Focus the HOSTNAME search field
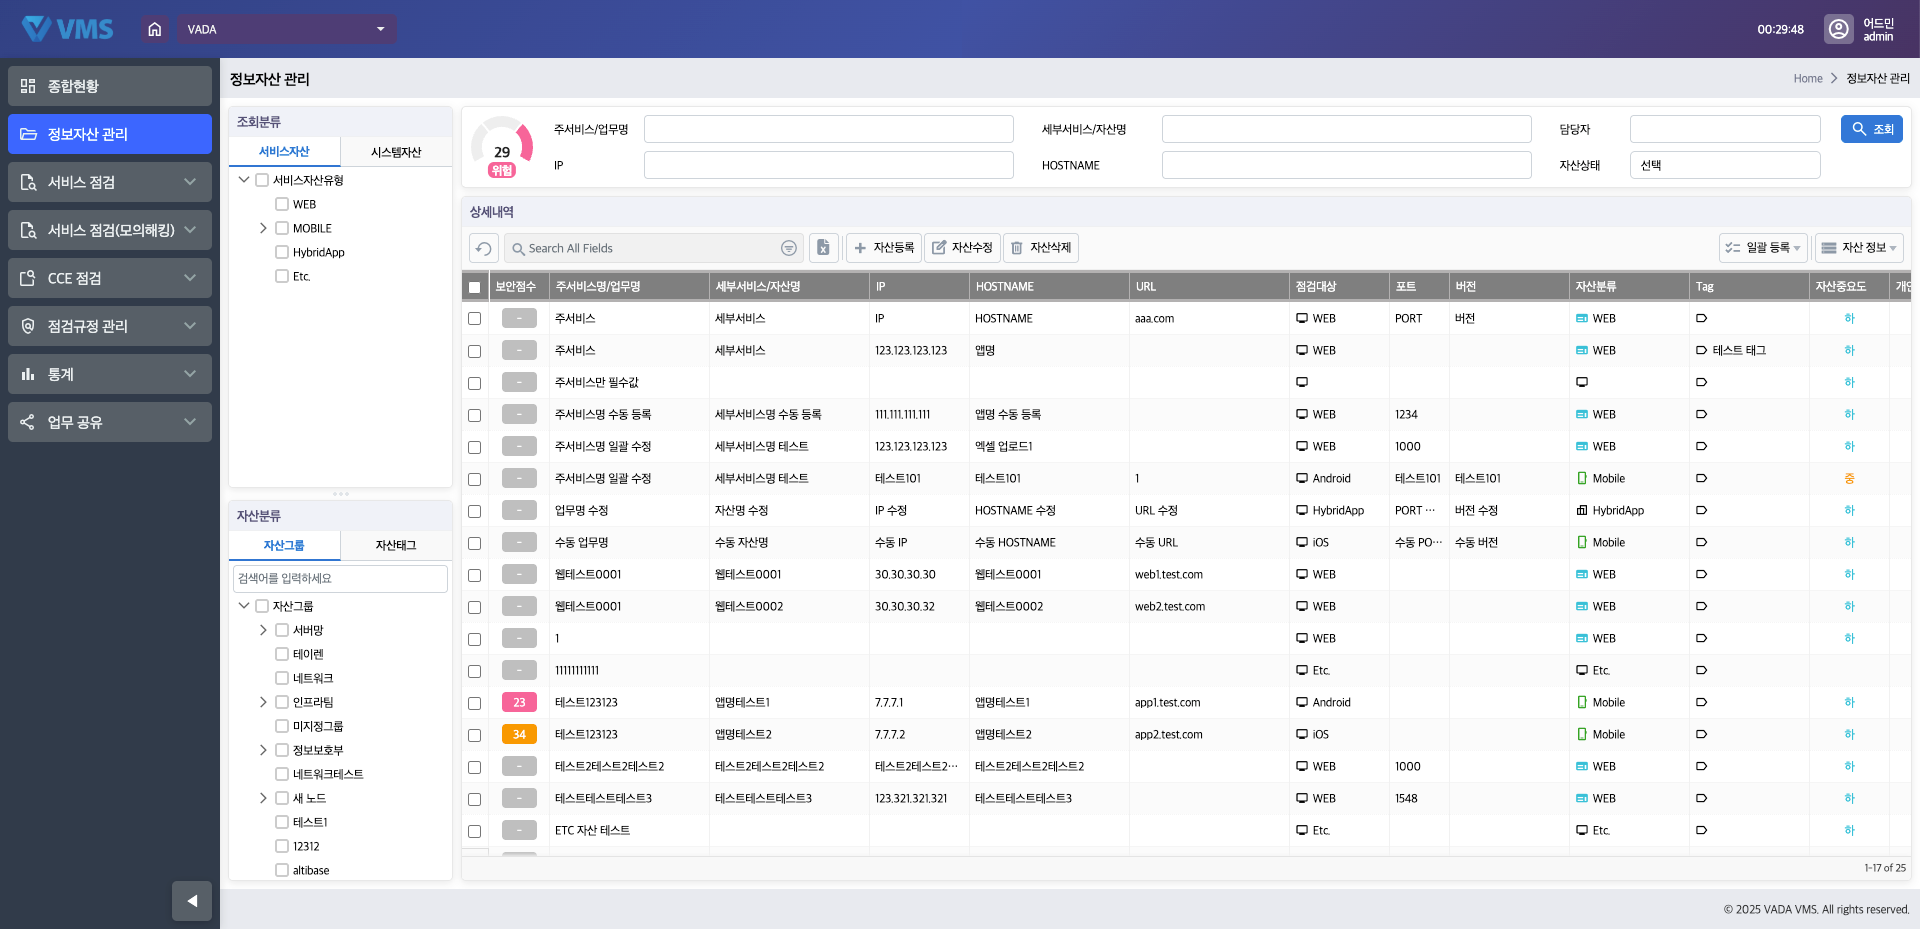Screen dimensions: 1920x929 (1347, 165)
